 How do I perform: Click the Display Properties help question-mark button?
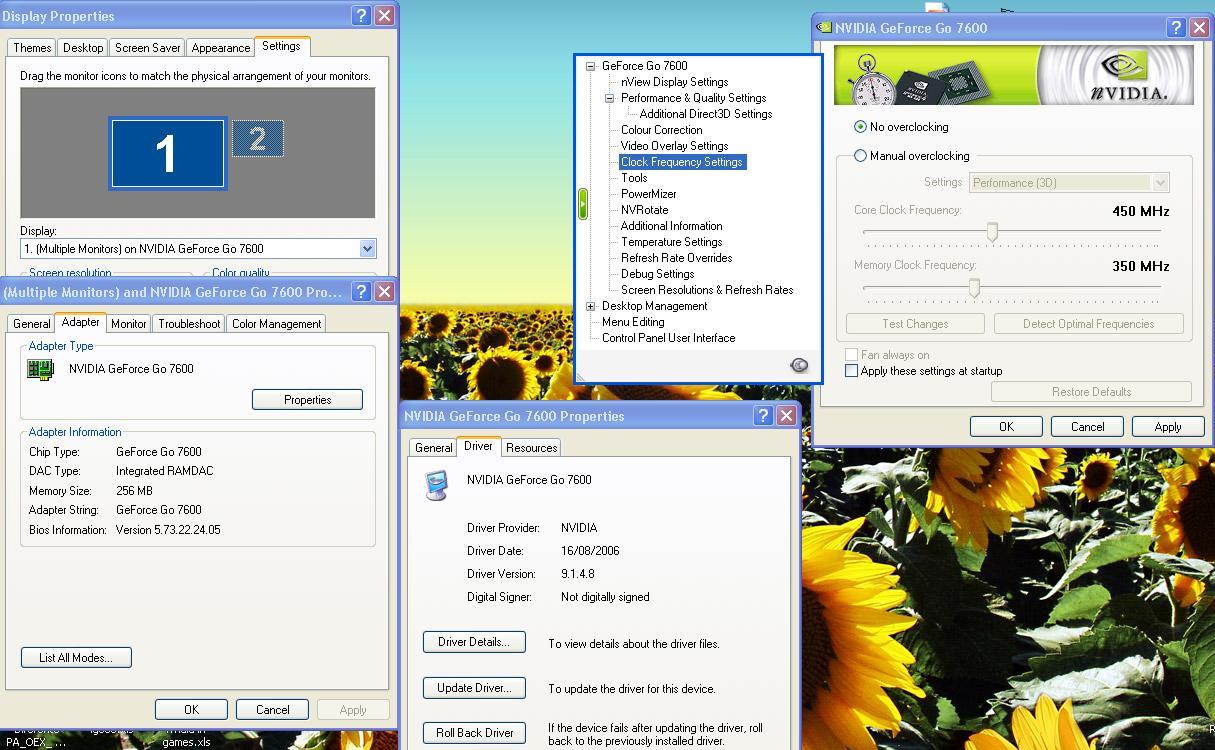point(361,16)
